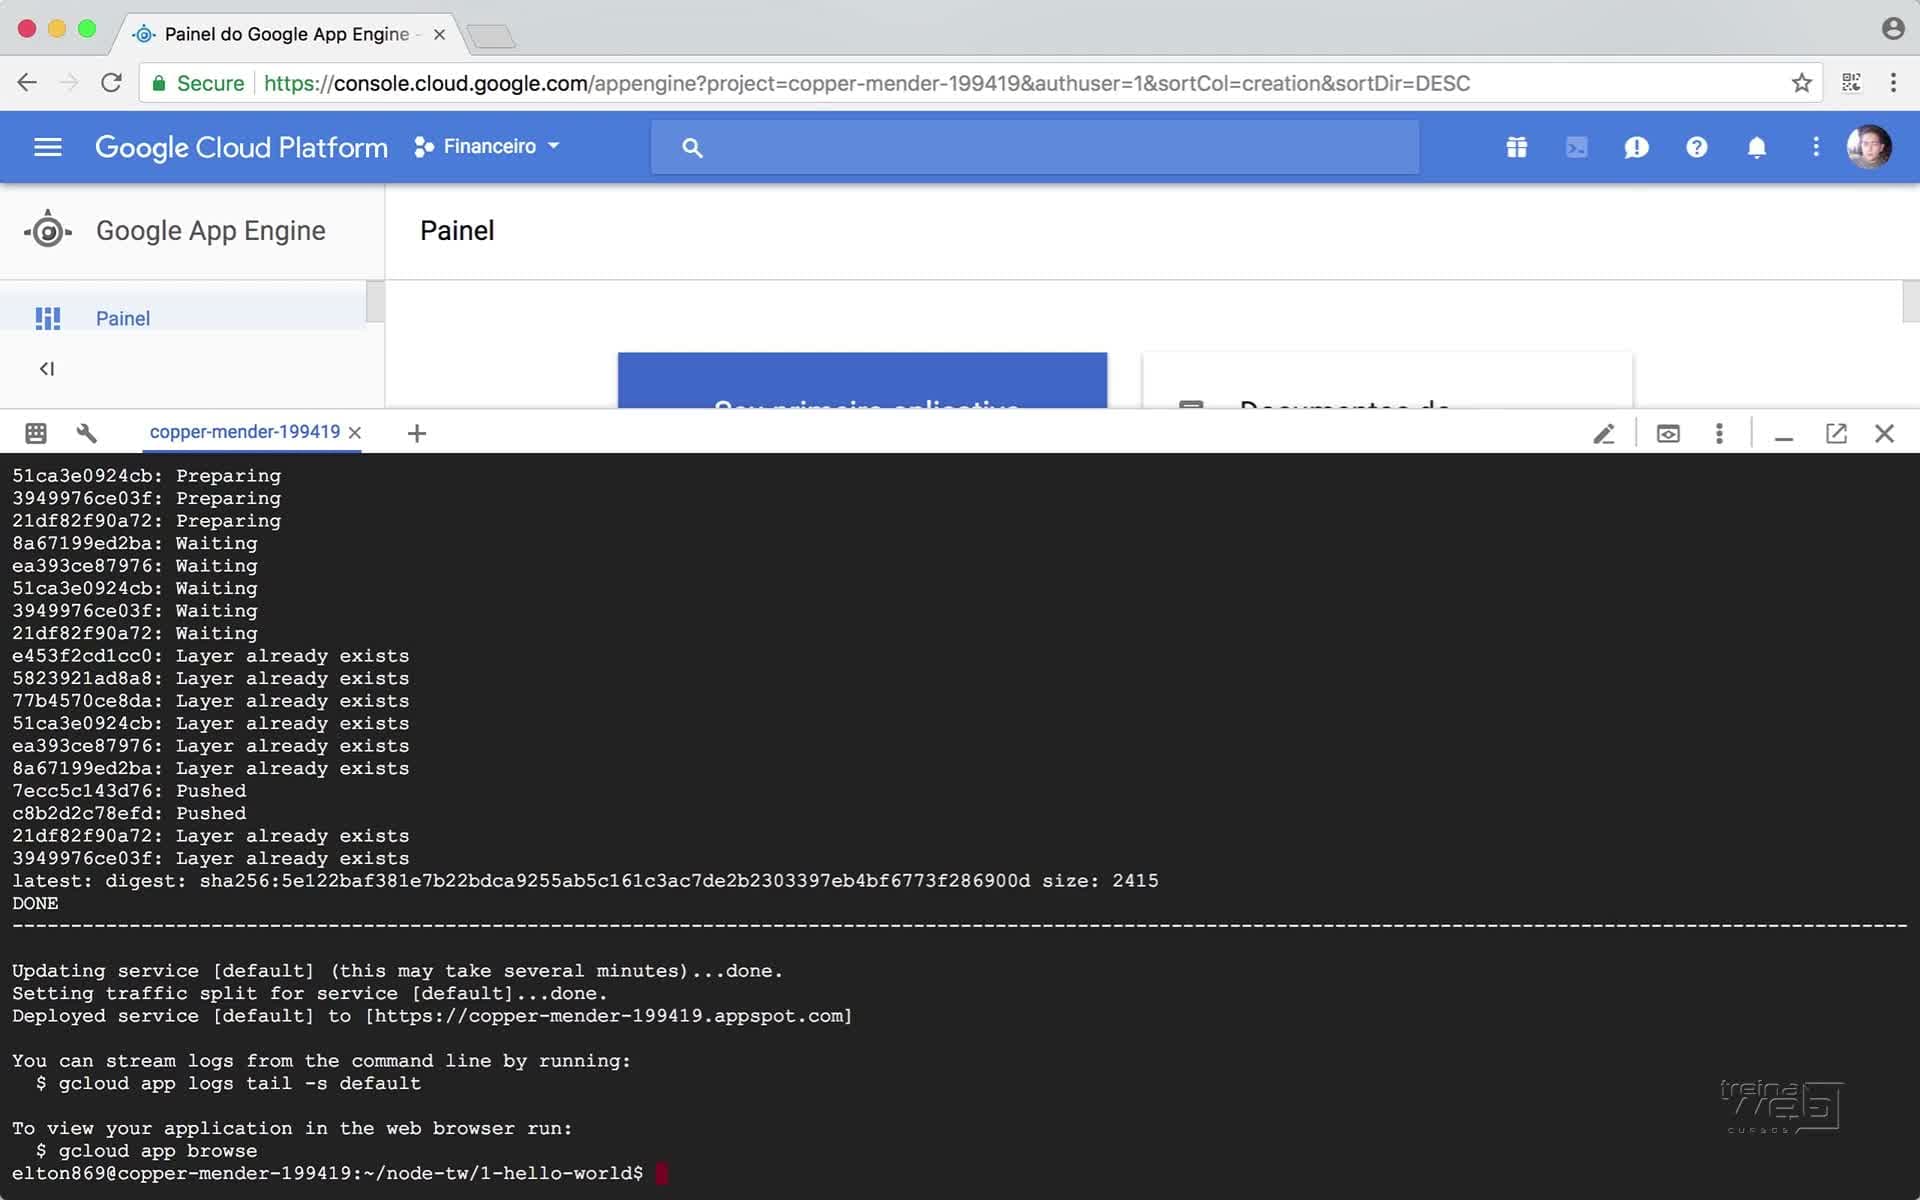Image resolution: width=1920 pixels, height=1200 pixels.
Task: Click the Chrome profile icon
Action: [x=1892, y=28]
